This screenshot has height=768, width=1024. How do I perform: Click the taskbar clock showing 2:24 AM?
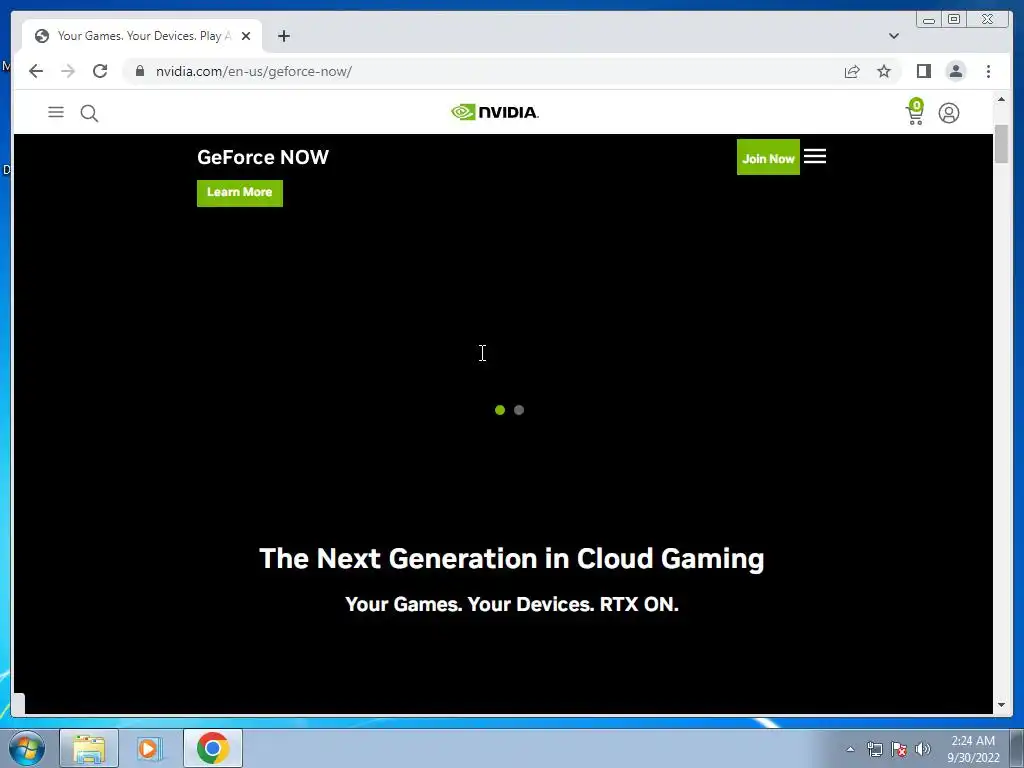(x=973, y=749)
